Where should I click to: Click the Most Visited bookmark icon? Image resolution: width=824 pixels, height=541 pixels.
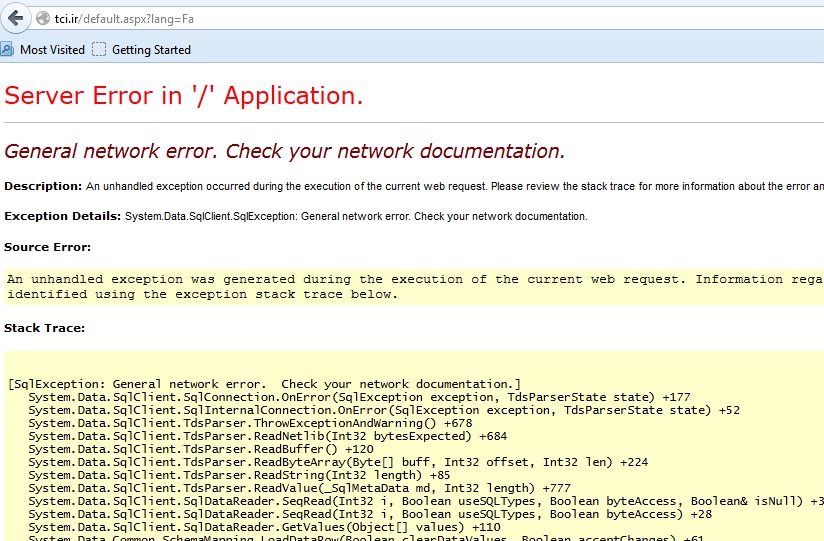7,49
